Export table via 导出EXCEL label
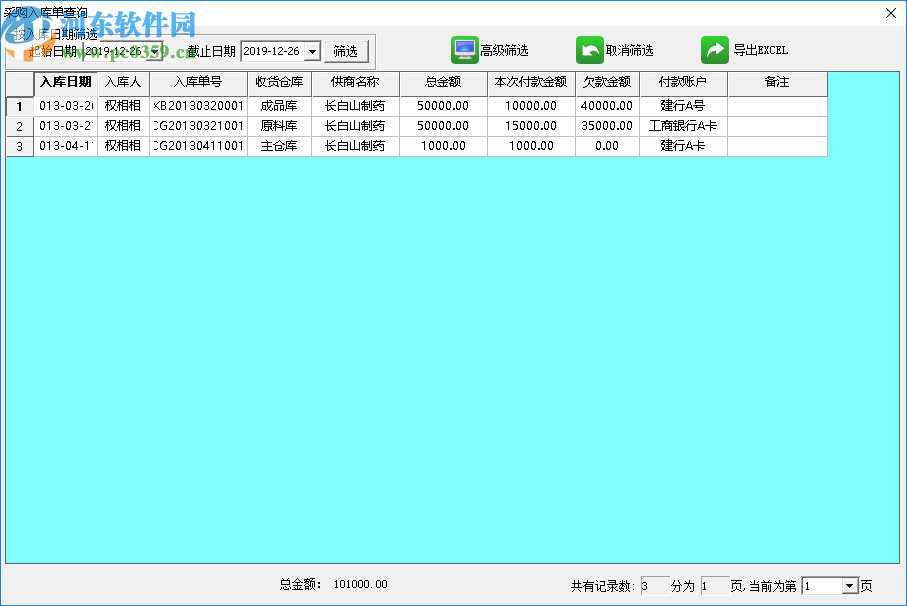907x606 pixels. point(761,51)
